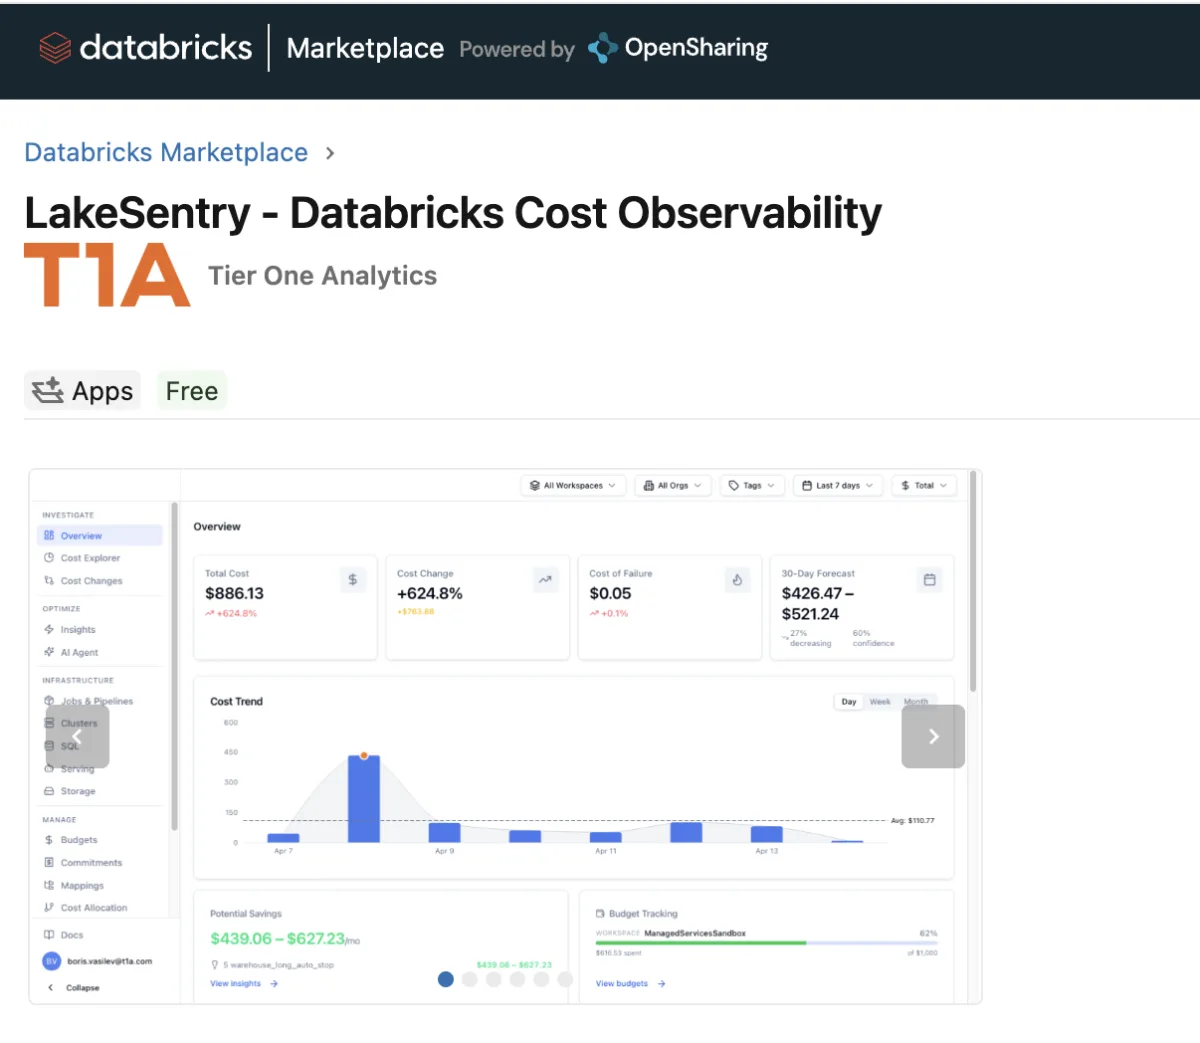The width and height of the screenshot is (1200, 1043).
Task: Click the lightbulb icon under Potential Savings
Action: (x=215, y=965)
